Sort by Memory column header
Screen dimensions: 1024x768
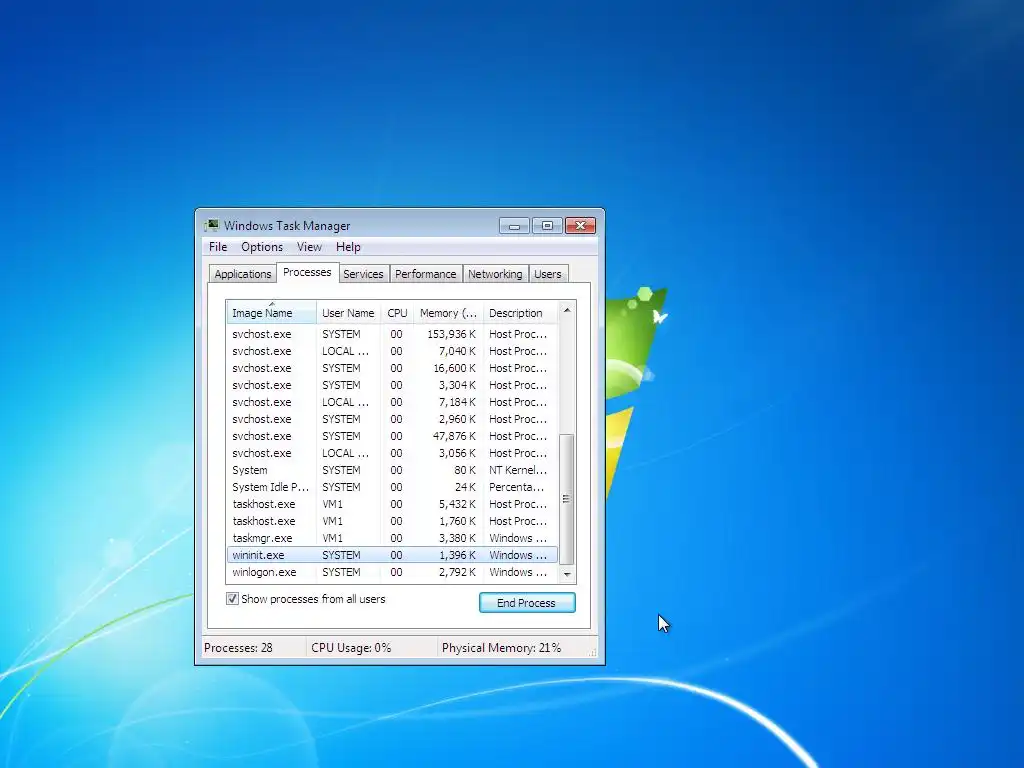(x=448, y=313)
